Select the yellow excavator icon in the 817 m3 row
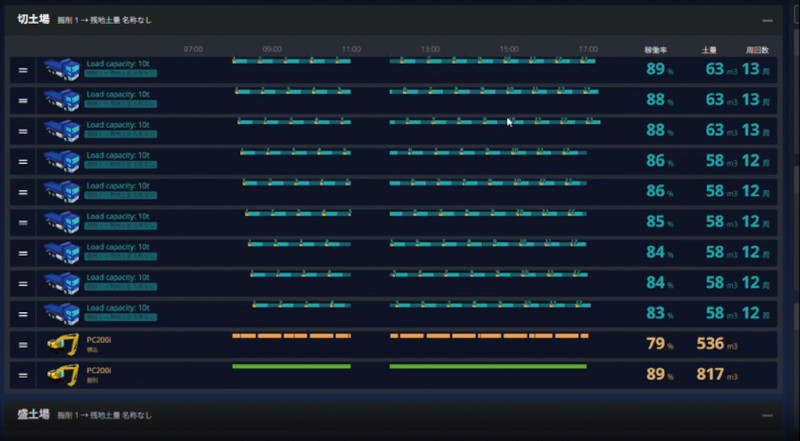 point(63,375)
